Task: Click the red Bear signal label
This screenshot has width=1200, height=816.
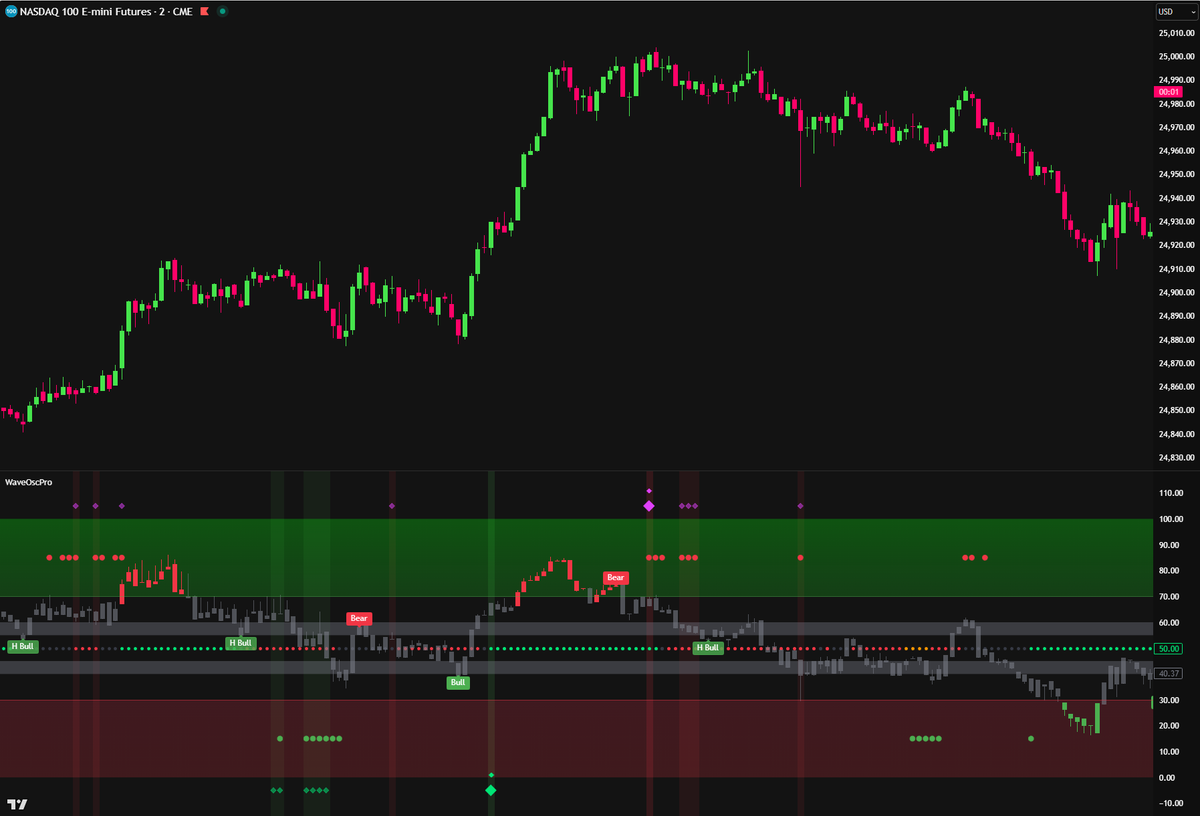Action: tap(615, 577)
